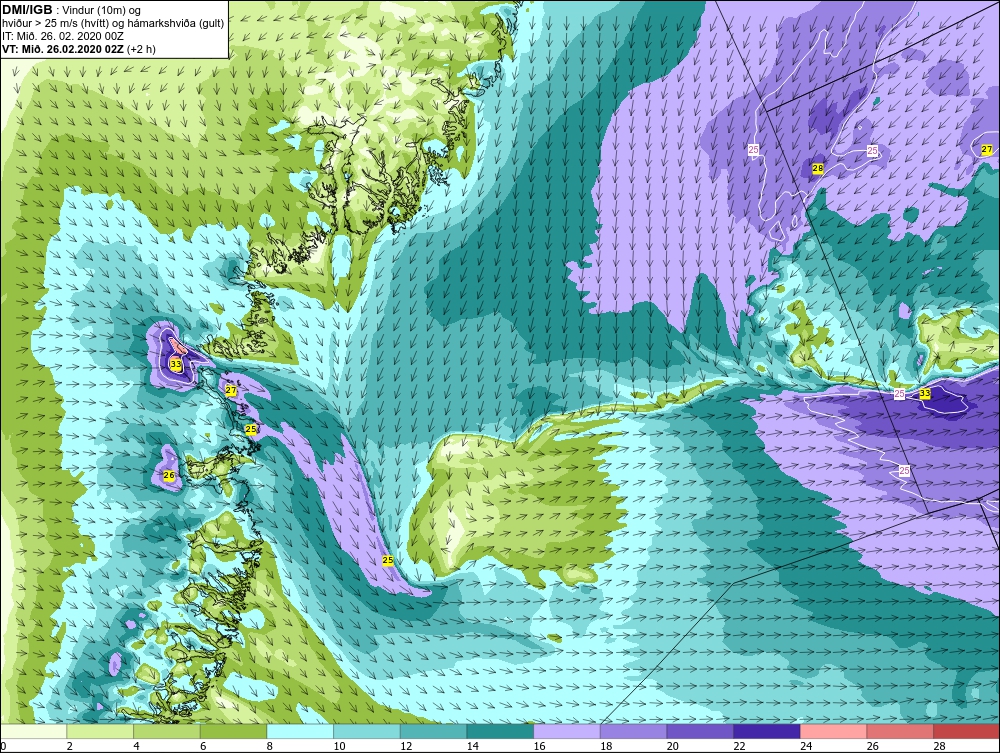Click the yellow 33 label next to white 25
Image resolution: width=1000 pixels, height=753 pixels.
coord(925,393)
